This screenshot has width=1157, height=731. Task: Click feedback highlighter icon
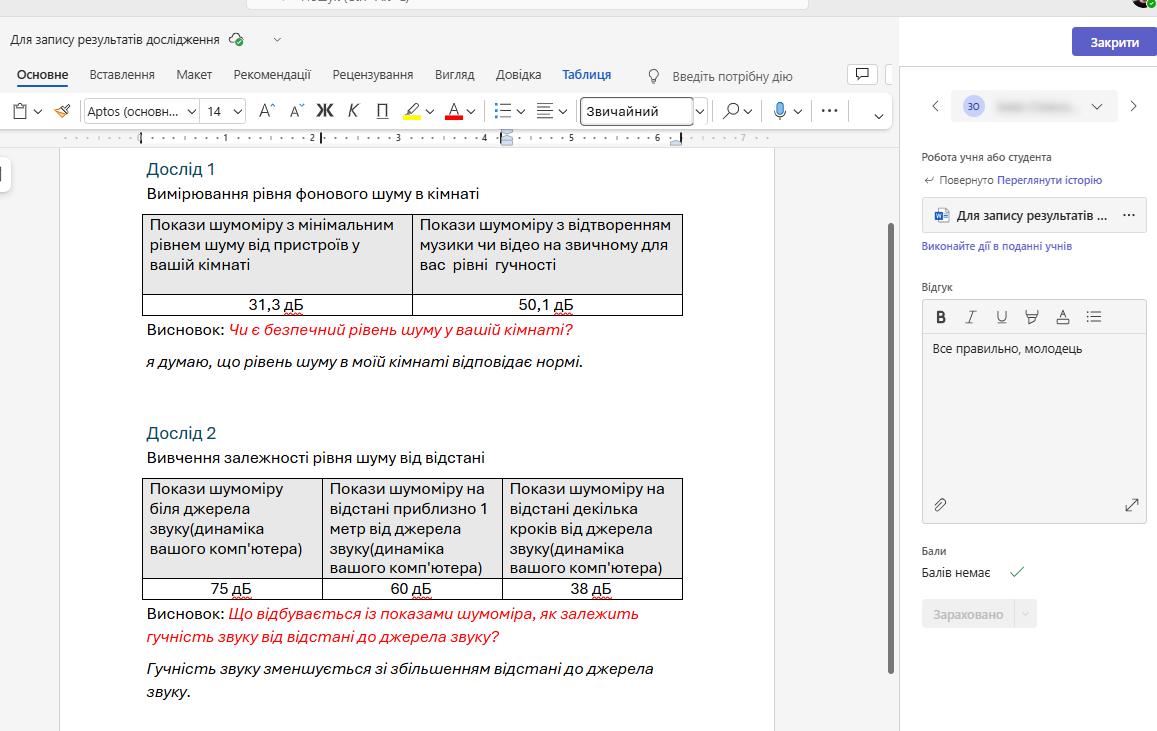1032,317
